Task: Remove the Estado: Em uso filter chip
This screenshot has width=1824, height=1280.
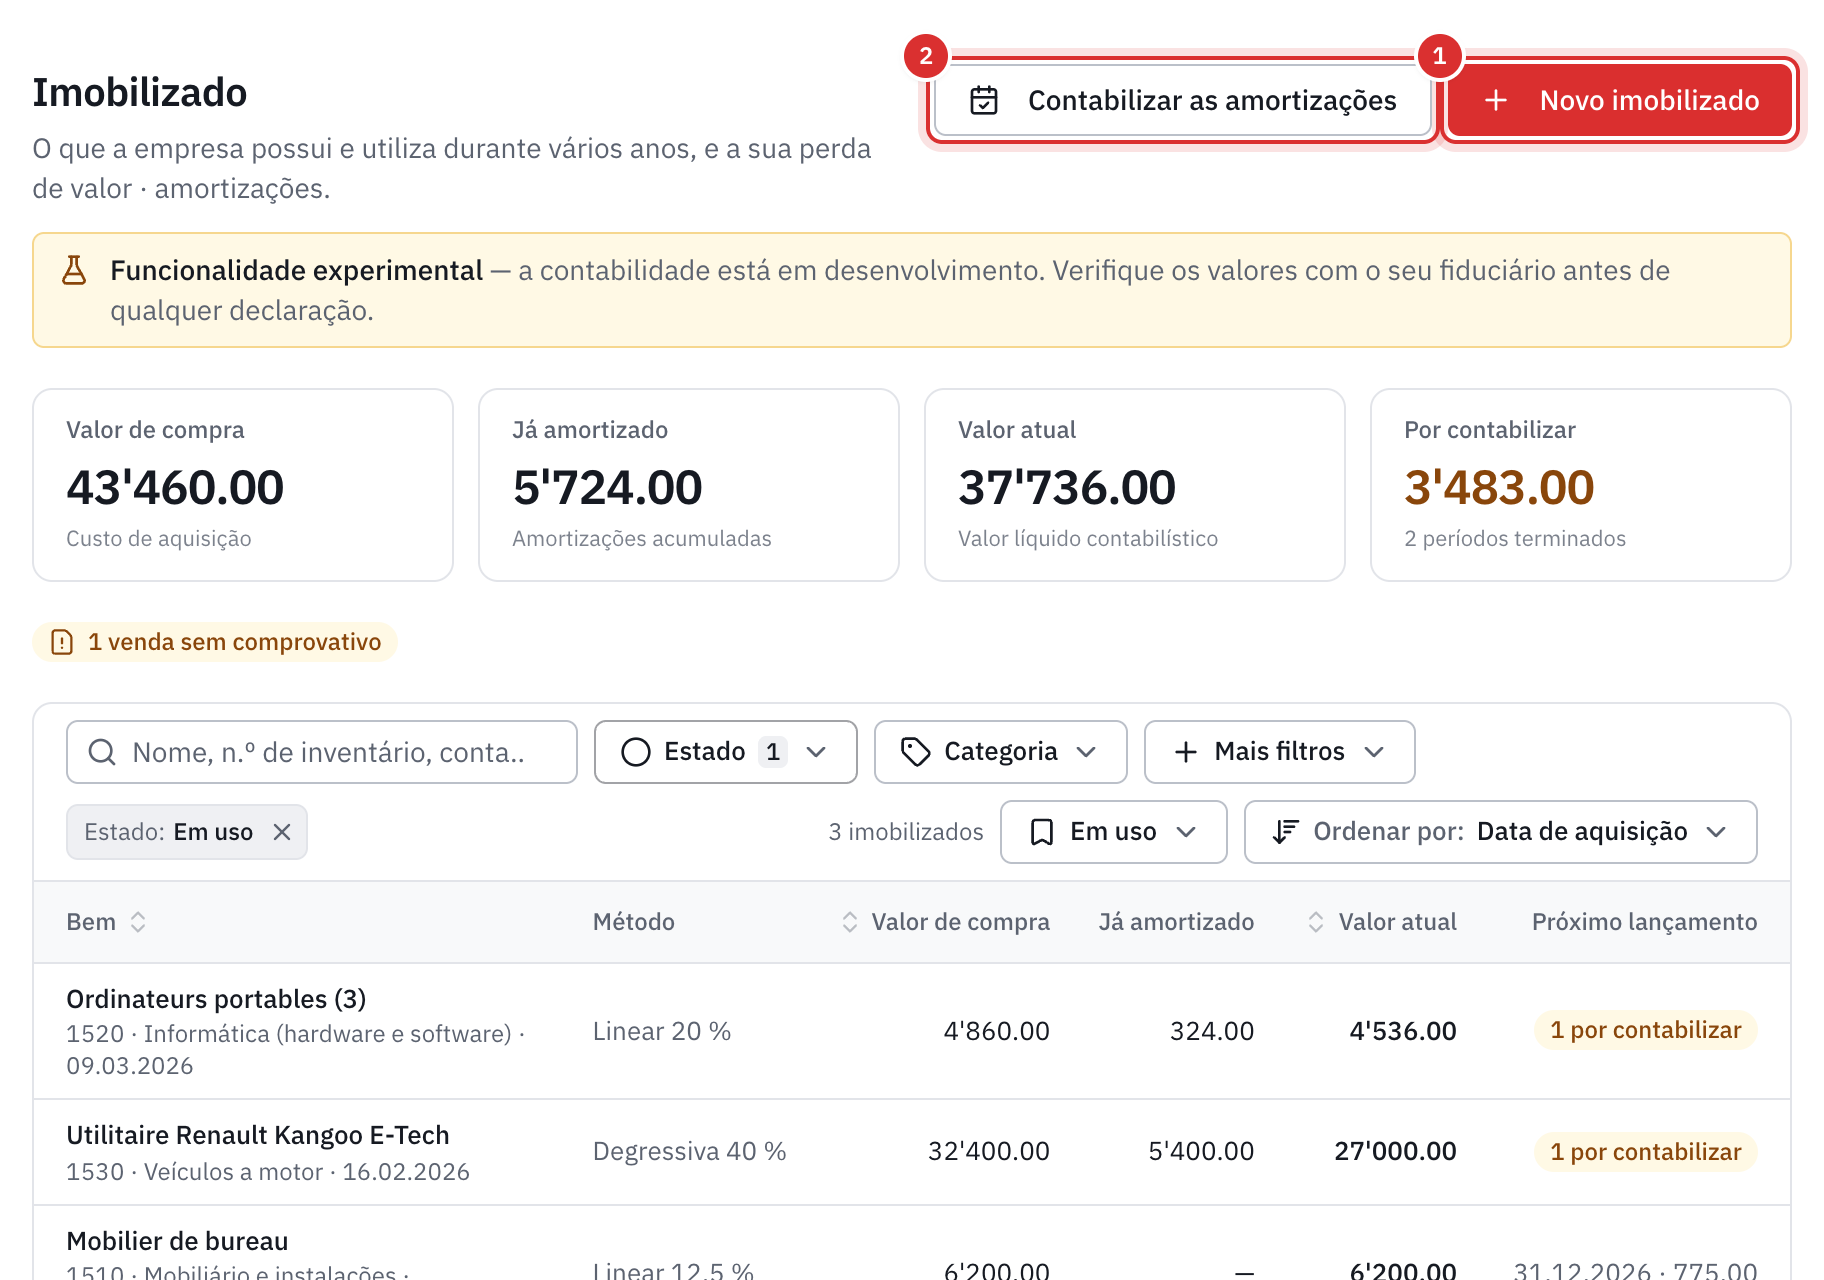Action: click(x=282, y=832)
